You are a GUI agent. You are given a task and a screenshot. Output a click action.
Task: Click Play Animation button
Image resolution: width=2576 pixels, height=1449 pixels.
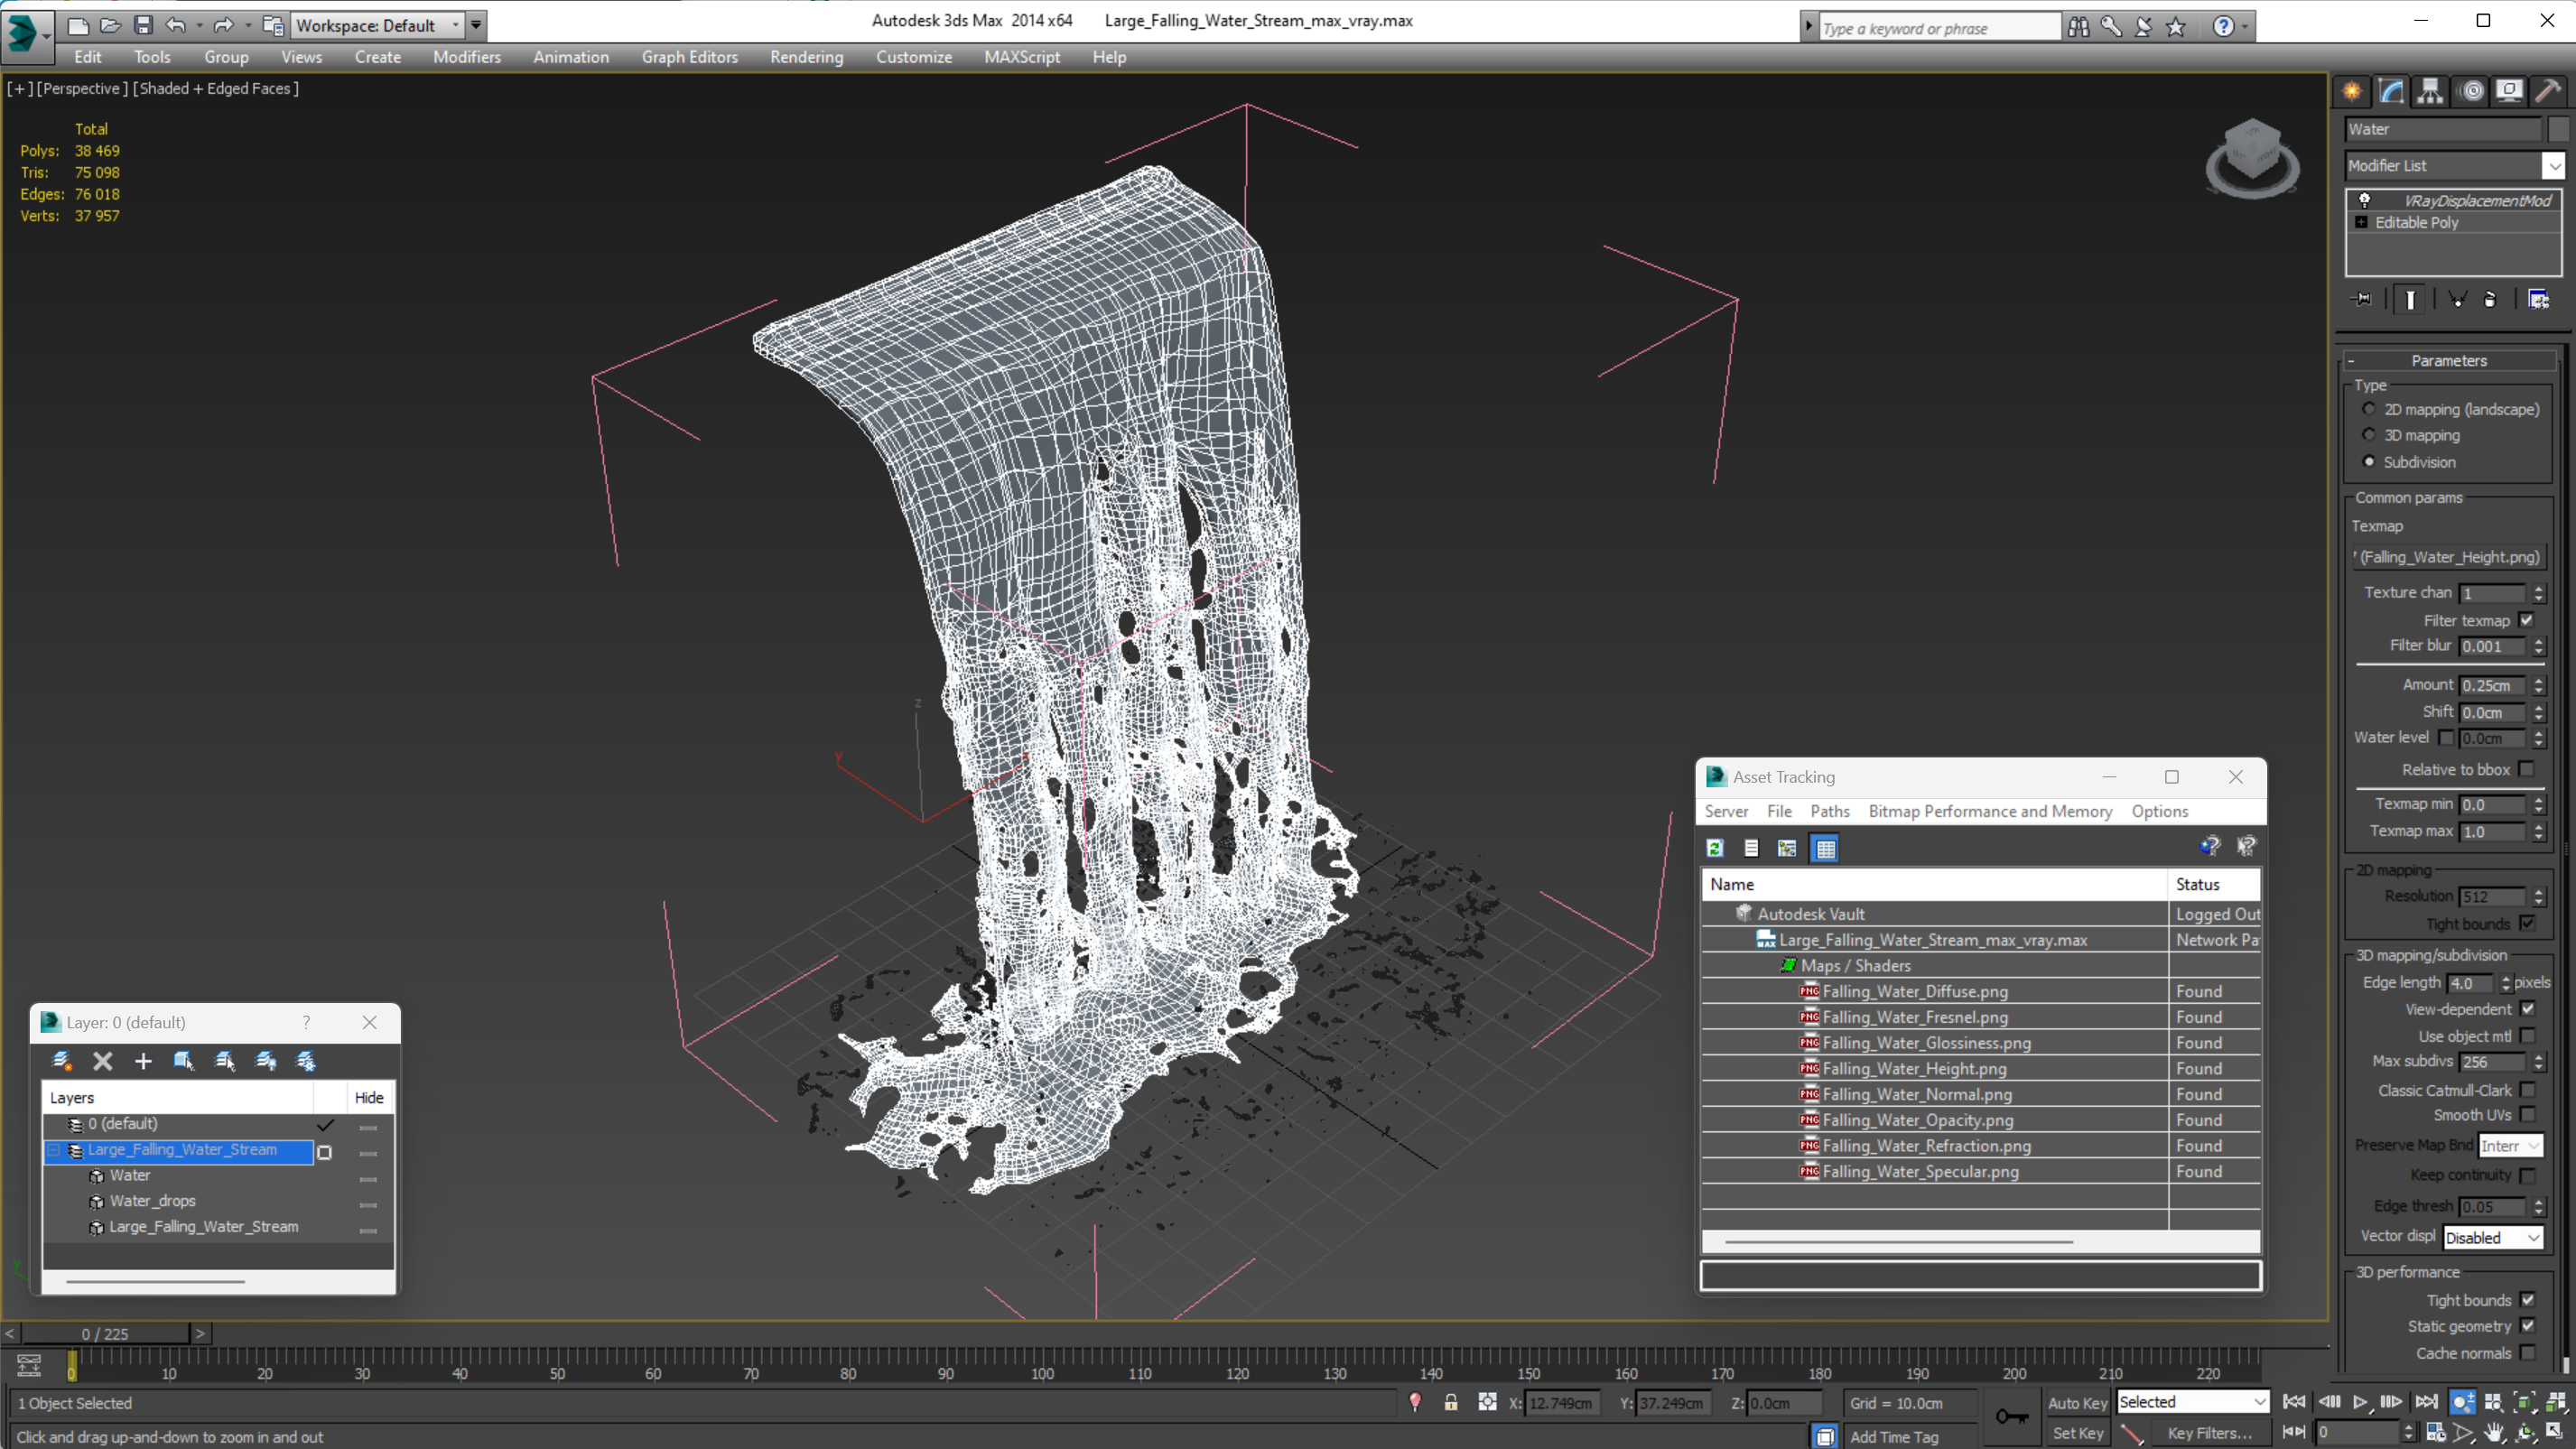(2360, 1402)
